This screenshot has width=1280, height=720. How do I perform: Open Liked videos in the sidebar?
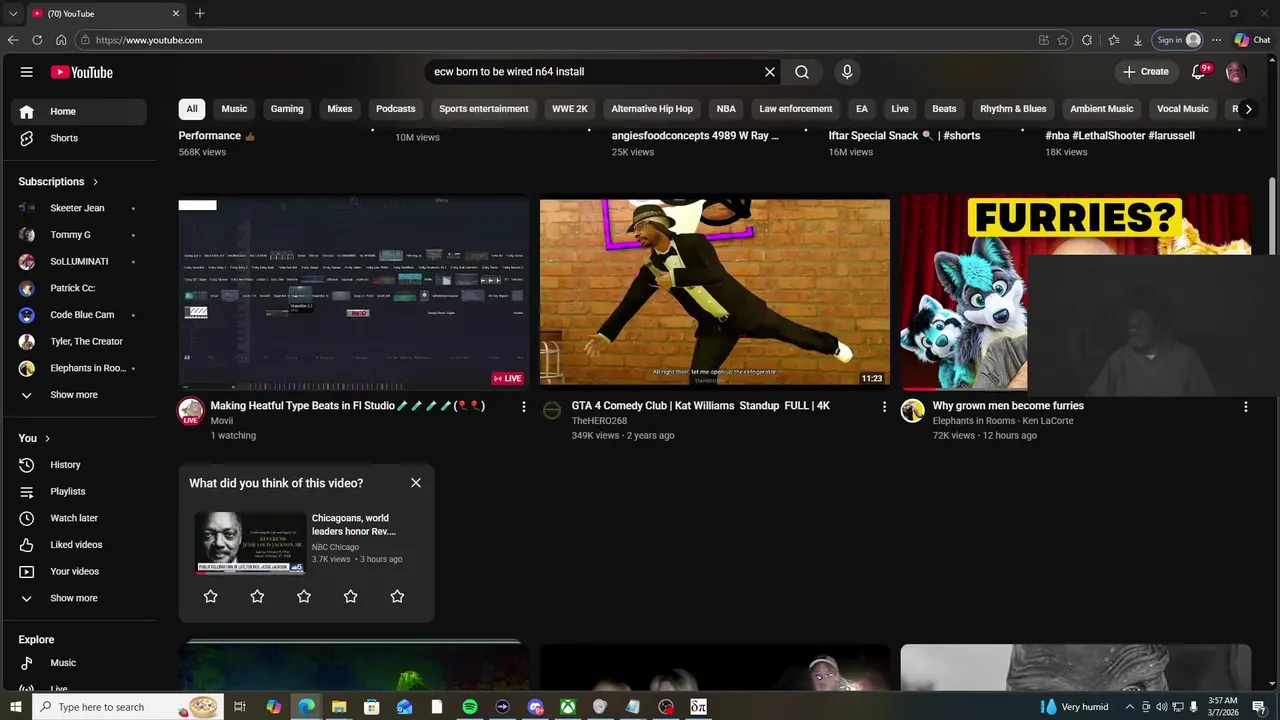tap(79, 545)
